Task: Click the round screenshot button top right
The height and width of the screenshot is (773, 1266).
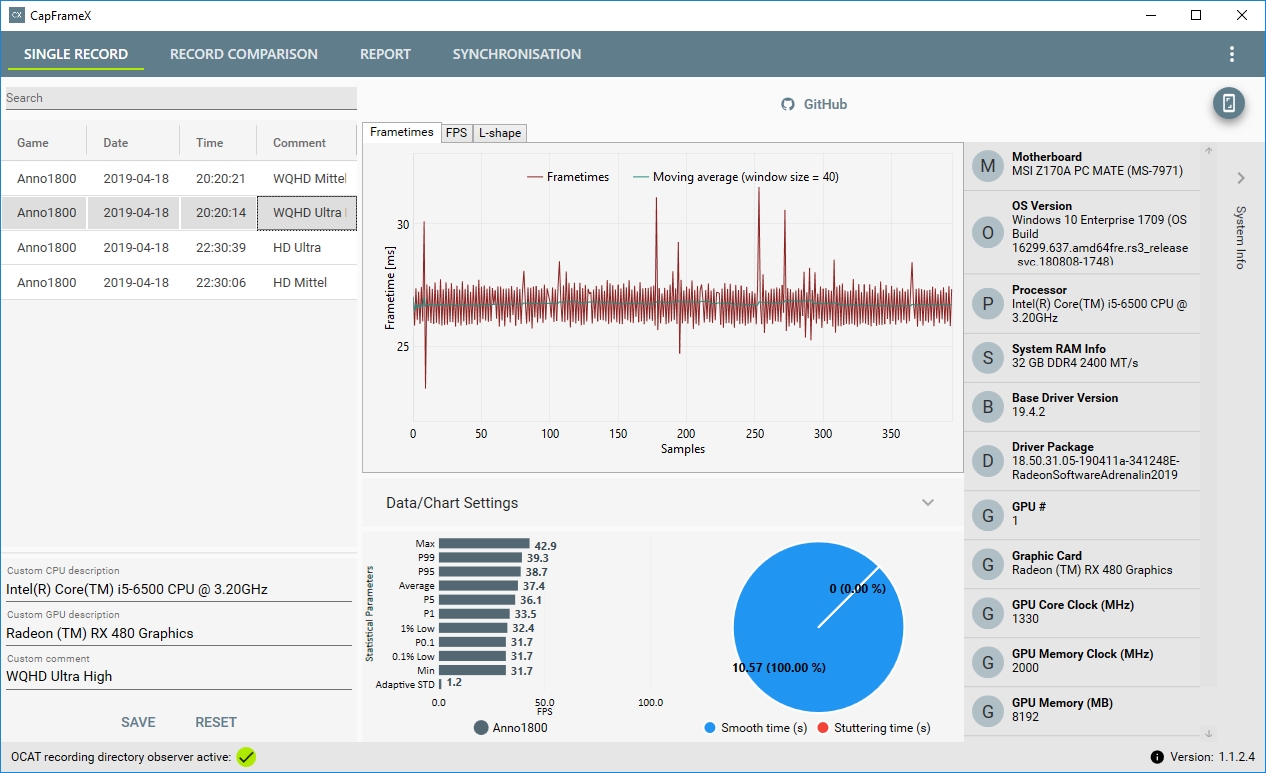Action: coord(1229,103)
